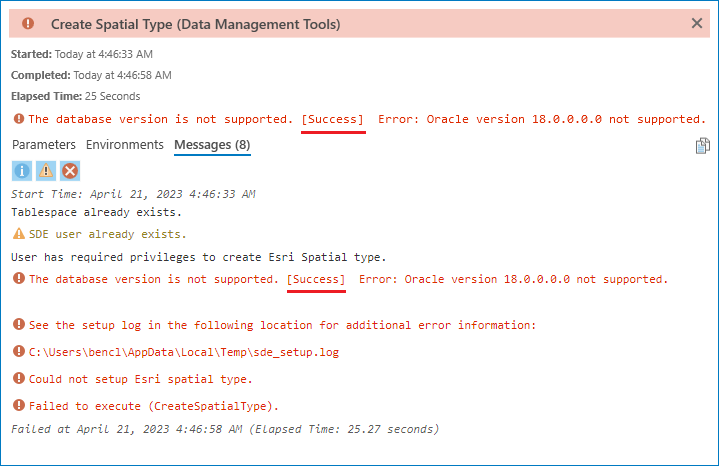Screen dimensions: 719x466
Task: Click the error icon beside Could not setup
Action: (x=18, y=379)
